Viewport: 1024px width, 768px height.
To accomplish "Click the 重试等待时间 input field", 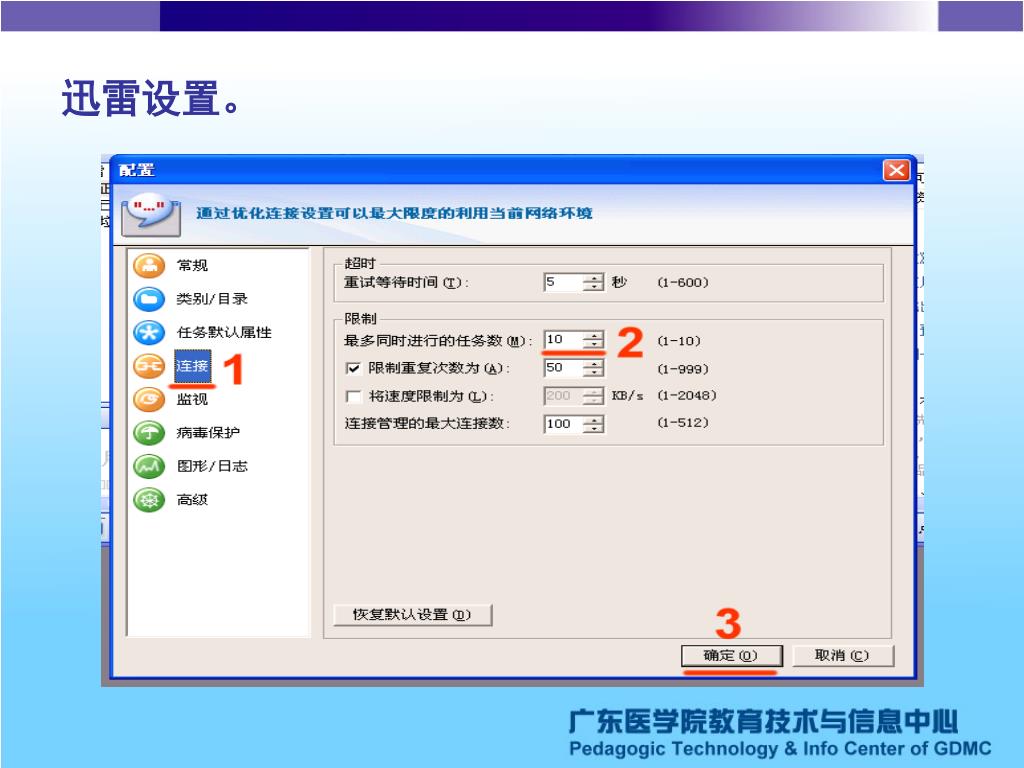I will point(562,282).
